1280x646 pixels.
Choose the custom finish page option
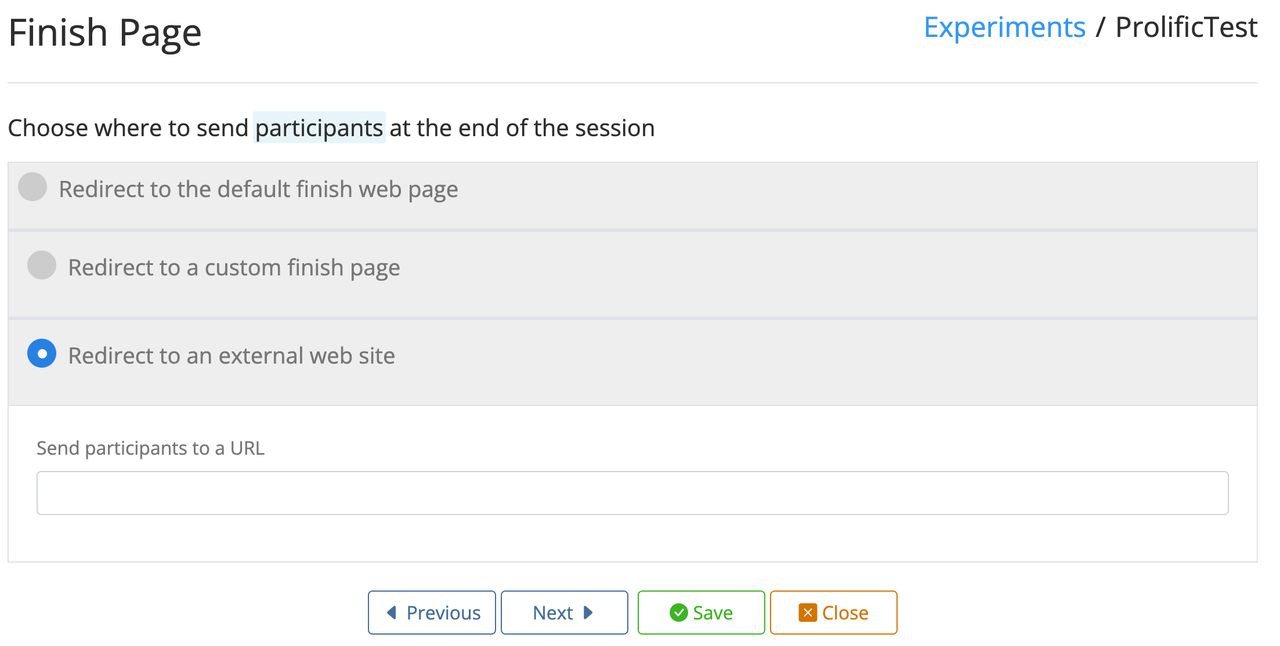tap(41, 266)
